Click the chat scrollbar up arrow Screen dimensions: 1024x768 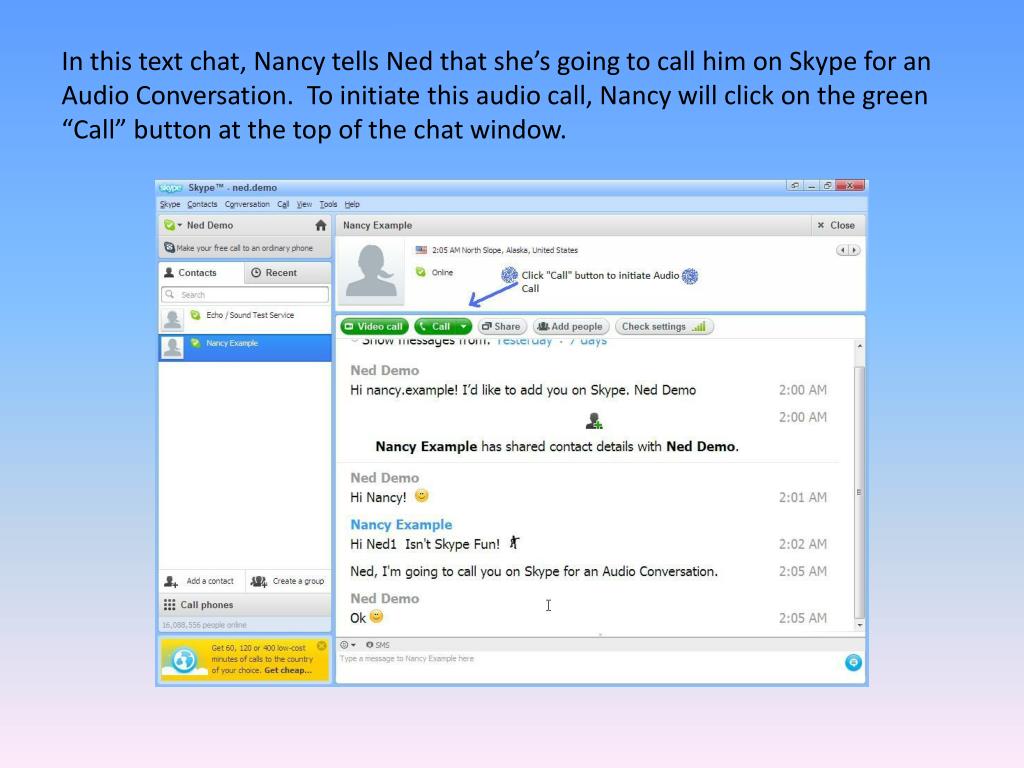pos(859,346)
